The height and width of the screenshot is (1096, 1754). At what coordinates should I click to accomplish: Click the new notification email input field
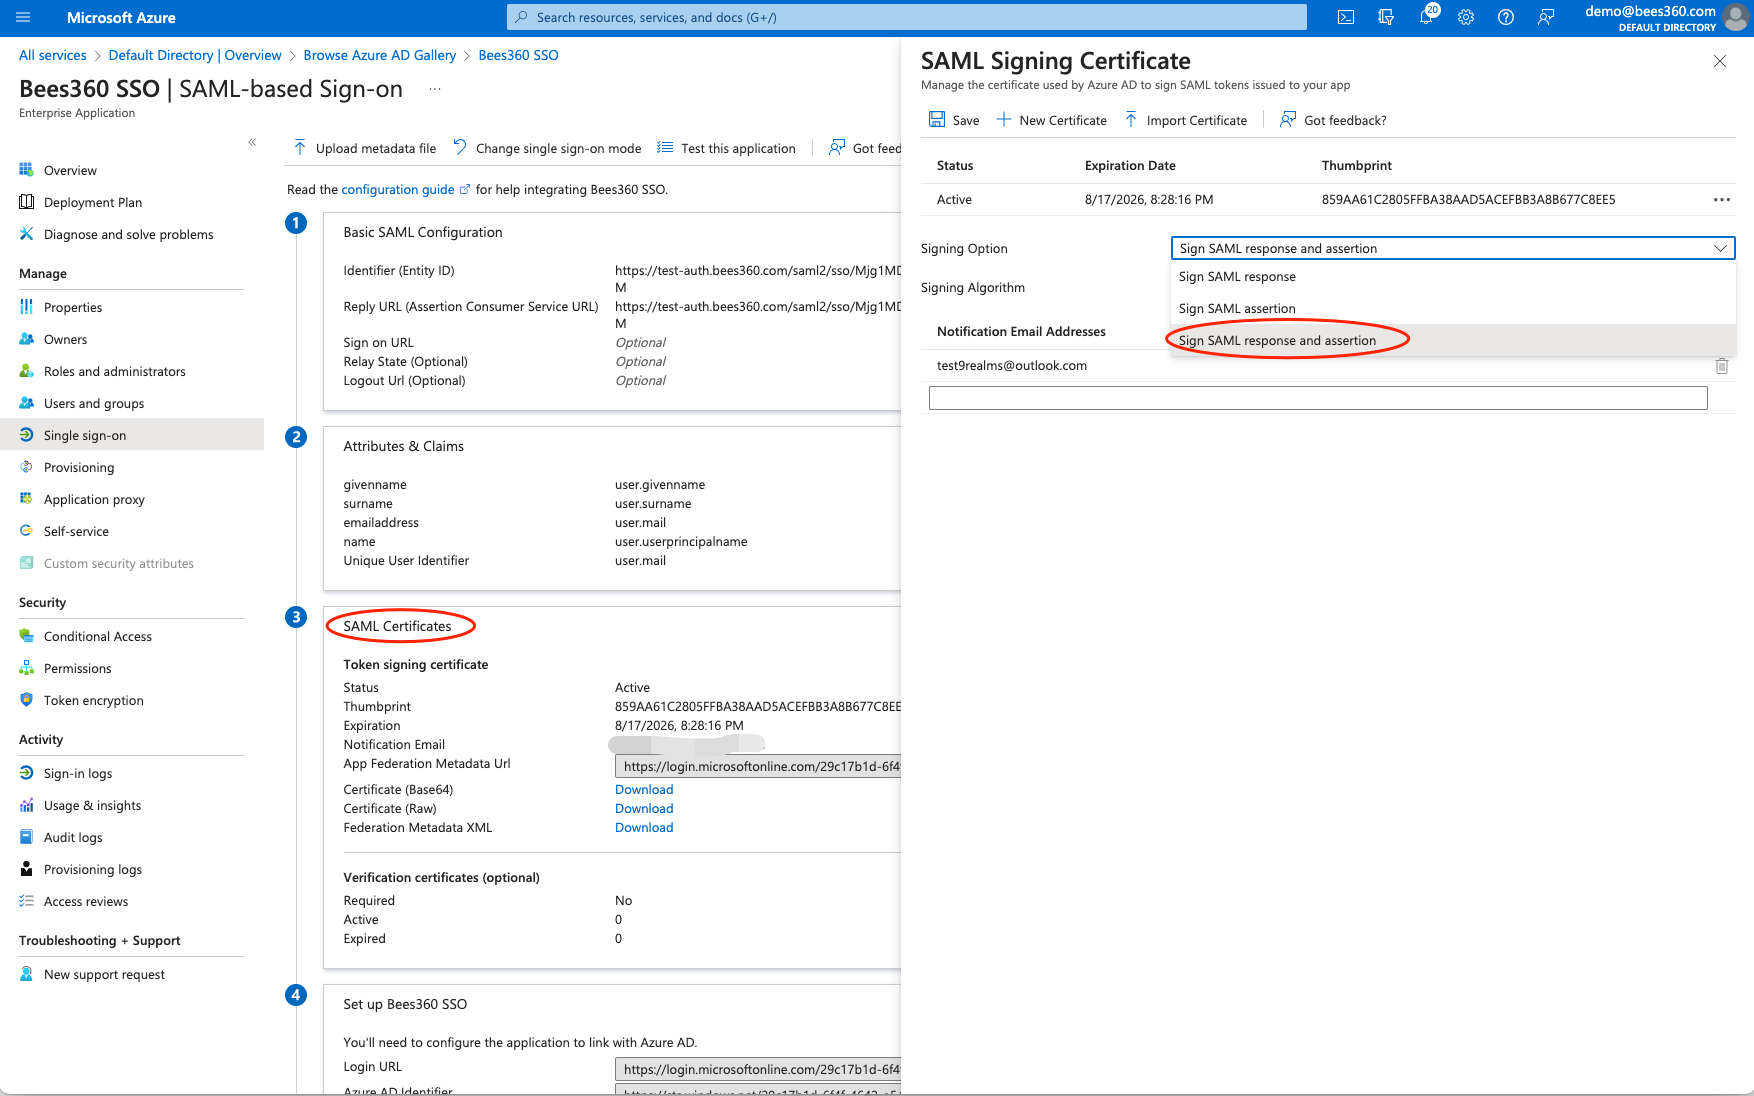click(1318, 398)
